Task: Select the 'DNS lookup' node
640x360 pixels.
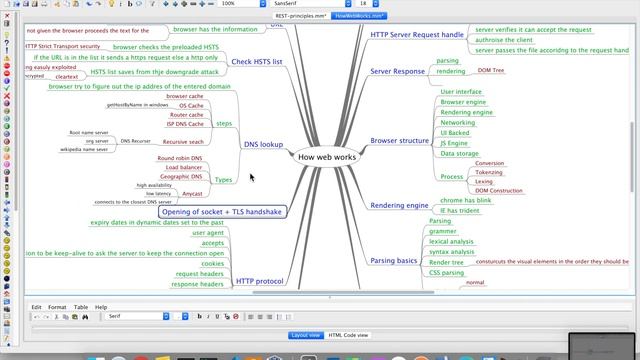Action: click(x=263, y=144)
